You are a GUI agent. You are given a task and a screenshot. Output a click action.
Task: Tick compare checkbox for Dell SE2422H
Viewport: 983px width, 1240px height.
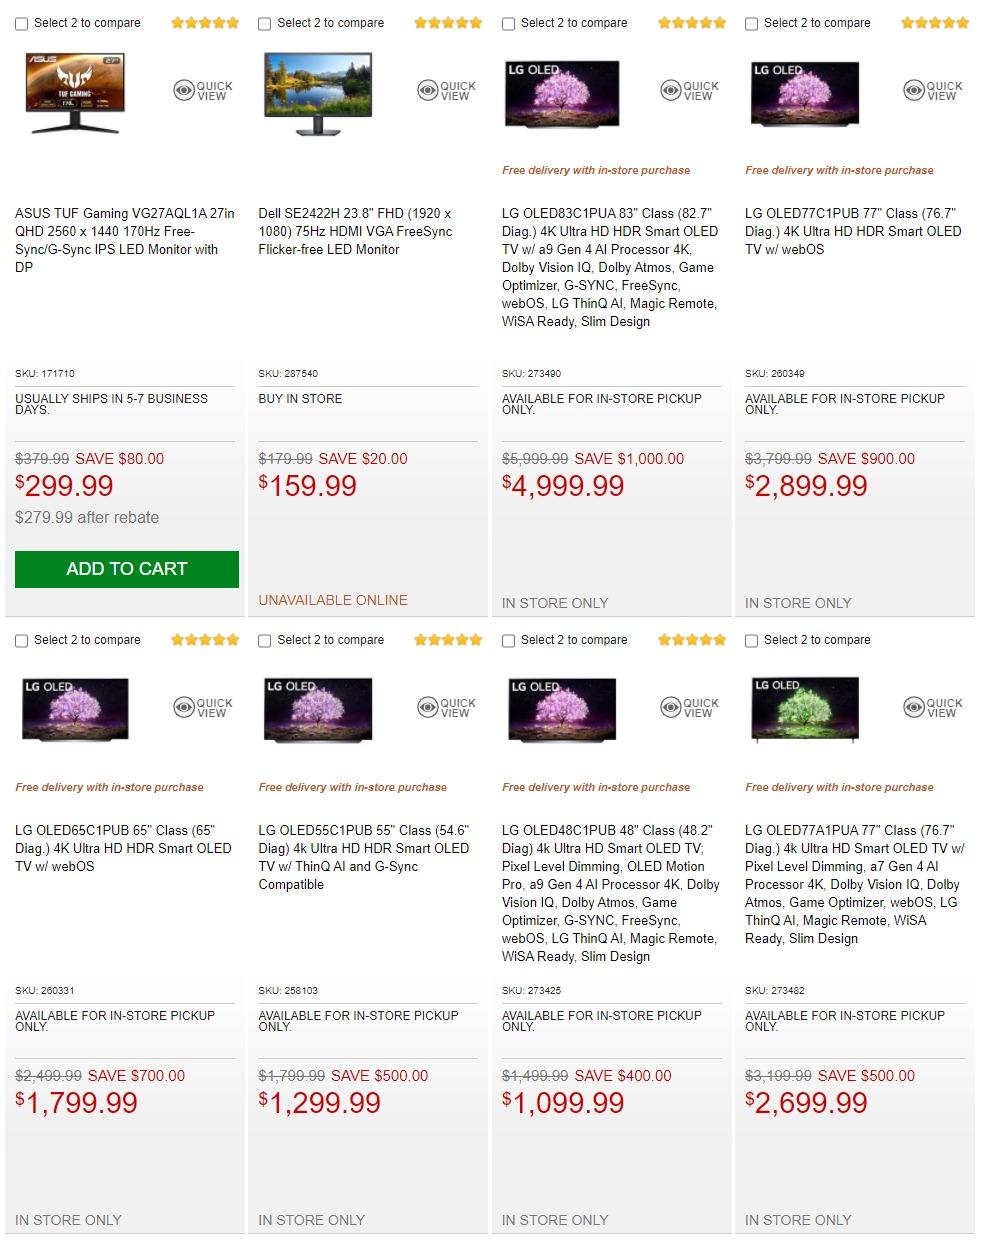[x=265, y=24]
